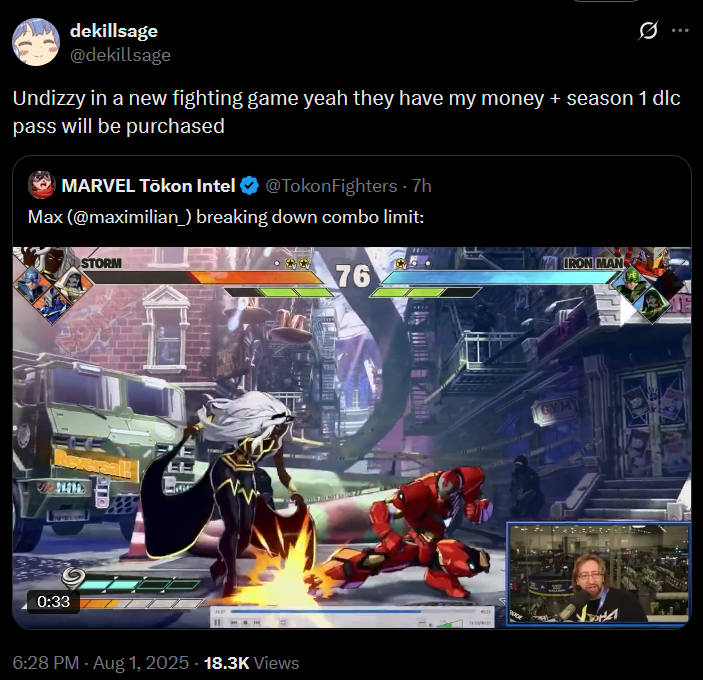Screen dimensions: 703x680
Task: Open the dekillsage display name link
Action: [x=114, y=31]
